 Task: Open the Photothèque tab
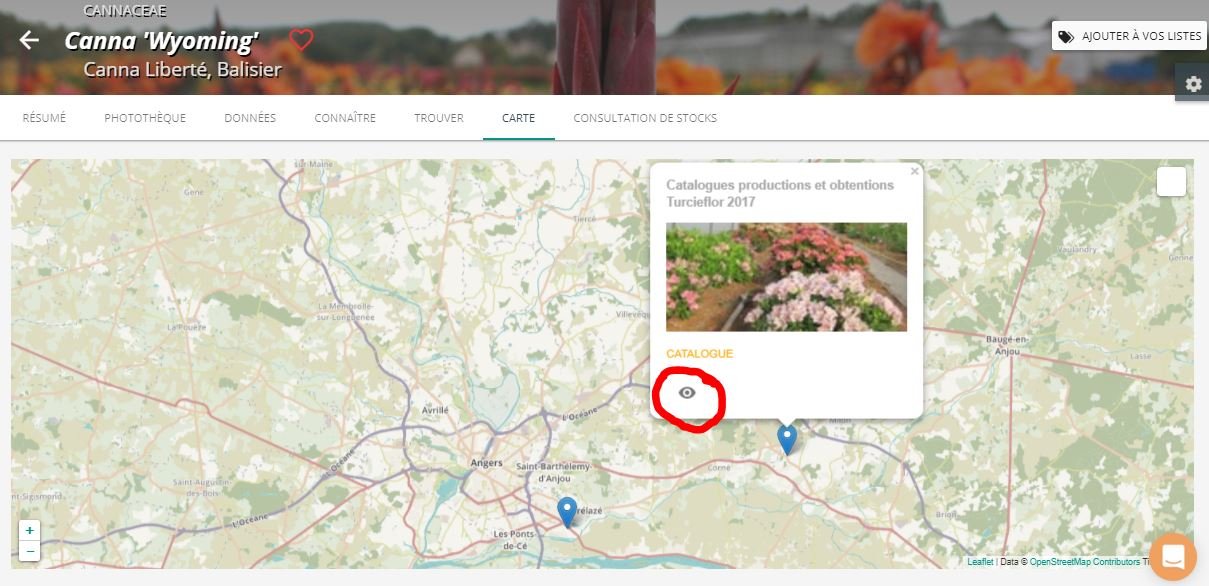pos(145,118)
